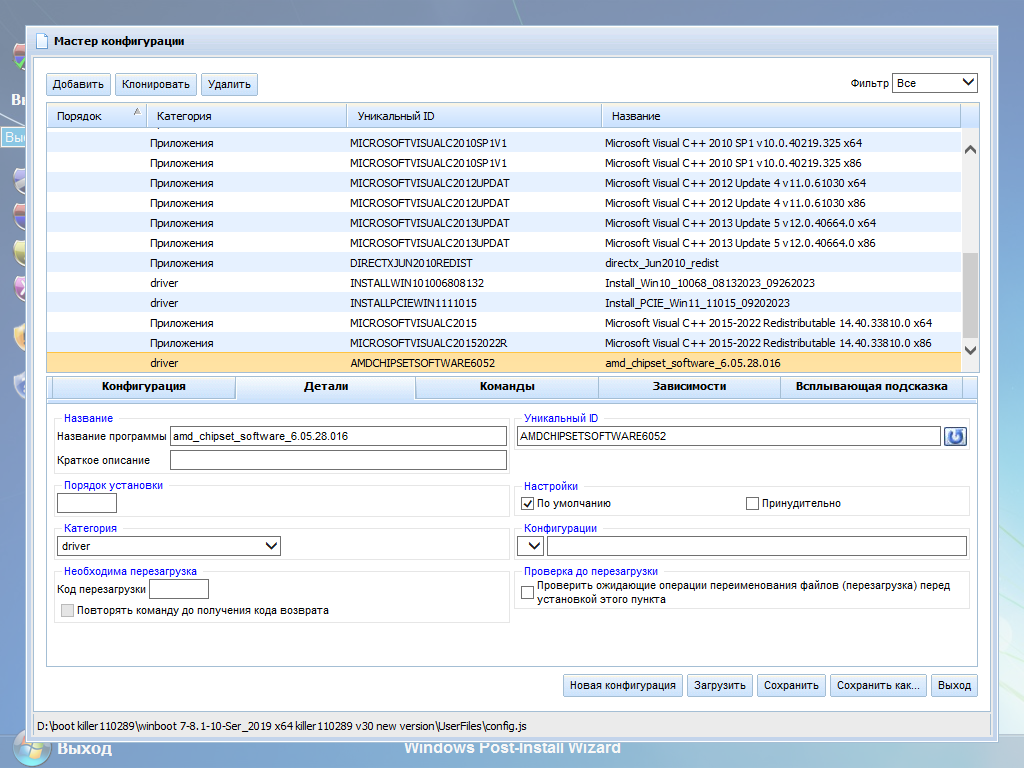Click the document icon in the title bar
The image size is (1024, 768).
(x=42, y=41)
